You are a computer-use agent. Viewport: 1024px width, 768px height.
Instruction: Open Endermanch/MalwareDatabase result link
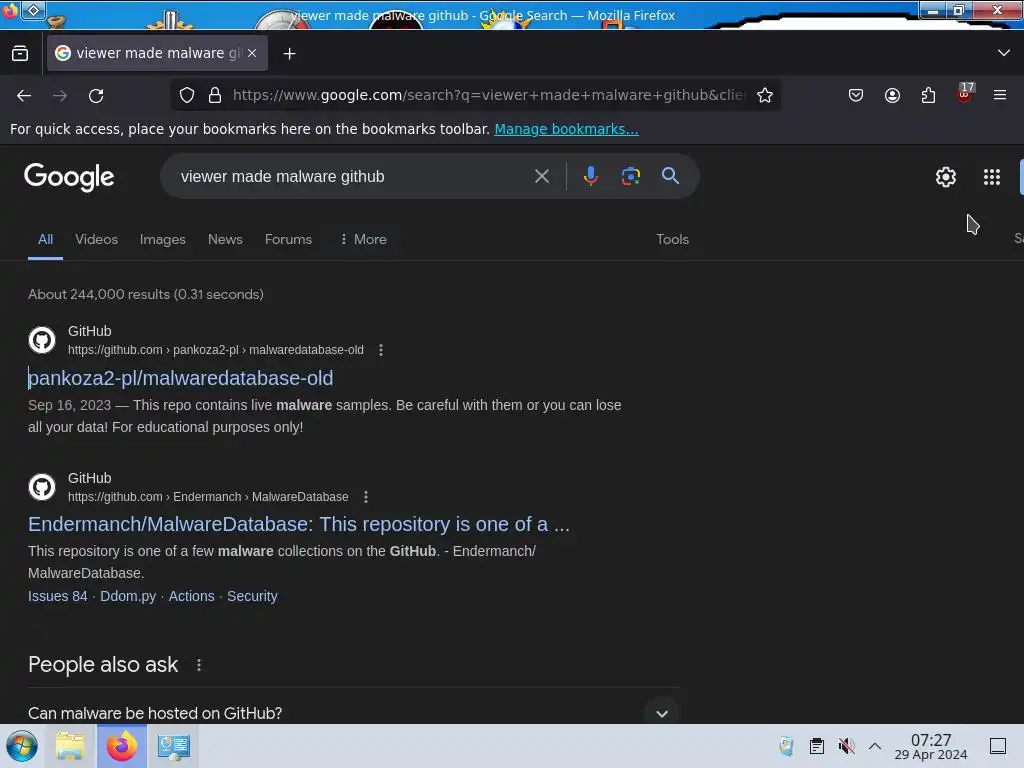[299, 524]
